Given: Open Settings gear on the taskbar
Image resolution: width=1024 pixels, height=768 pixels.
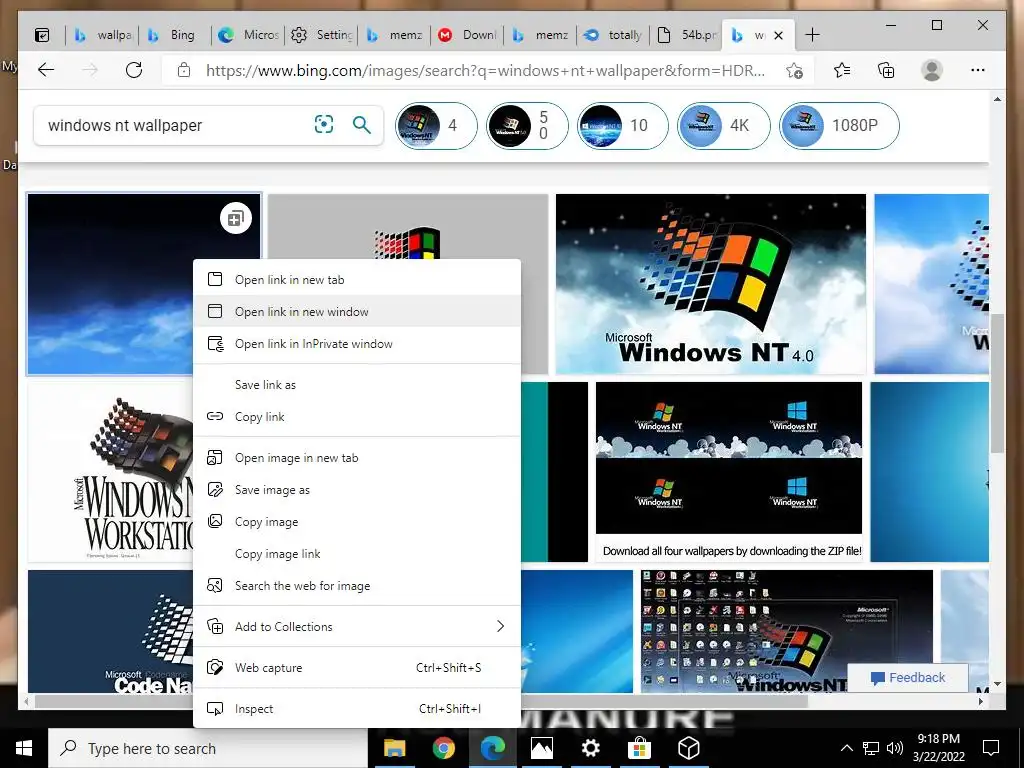Looking at the screenshot, I should tap(590, 748).
